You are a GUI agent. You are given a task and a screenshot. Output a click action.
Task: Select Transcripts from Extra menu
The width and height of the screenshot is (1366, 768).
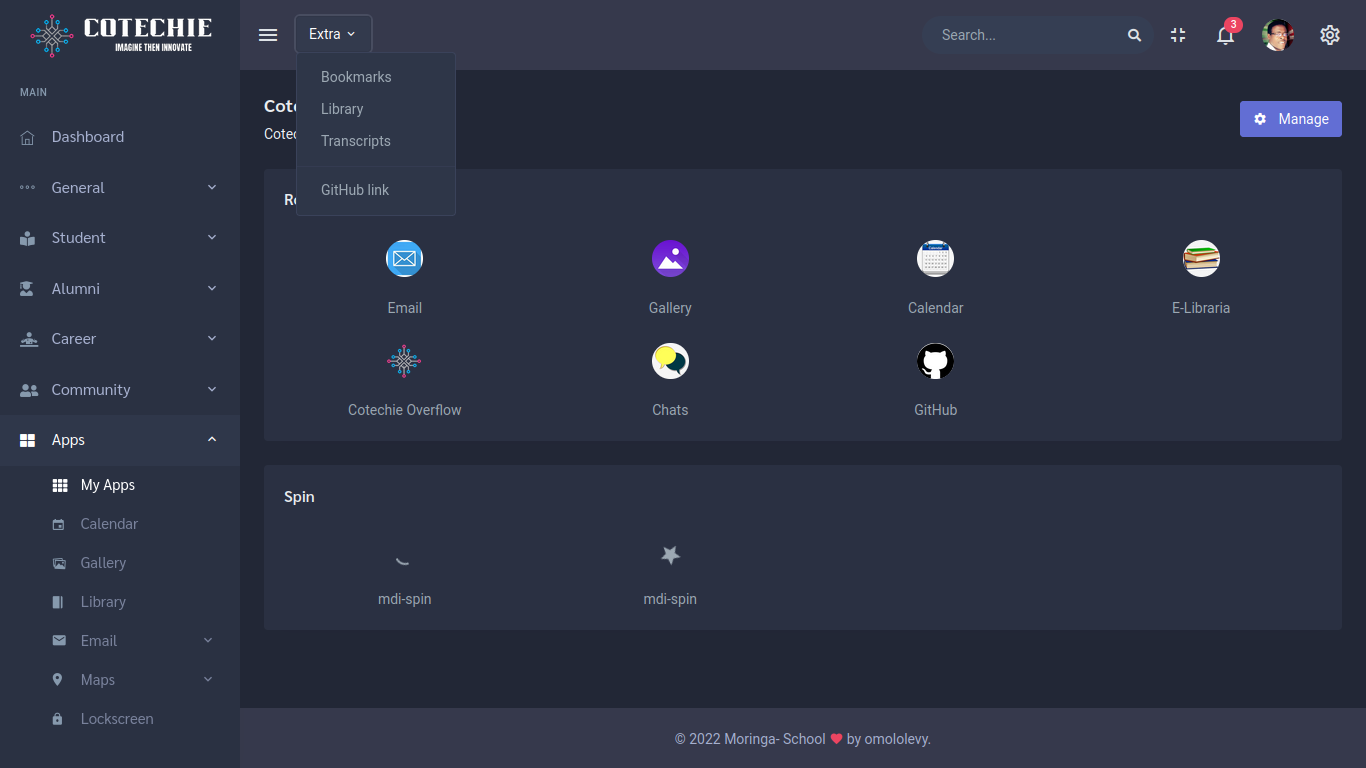pos(376,141)
